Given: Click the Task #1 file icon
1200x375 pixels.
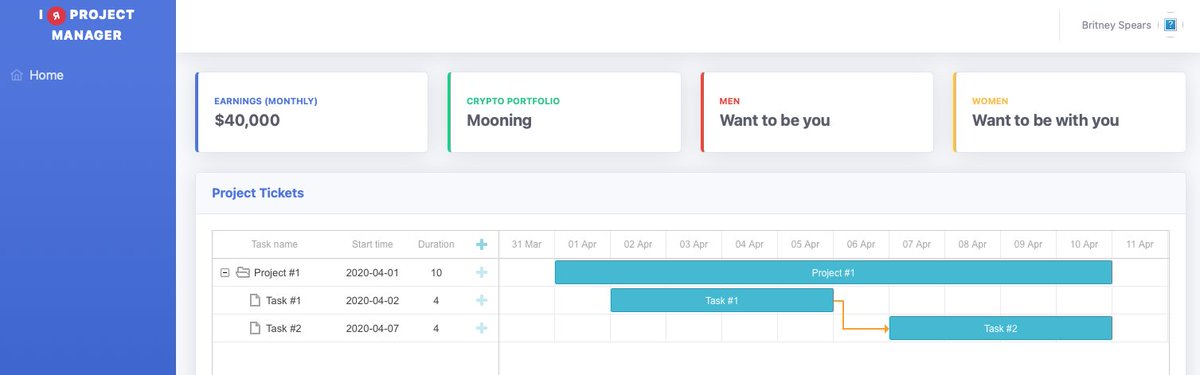Looking at the screenshot, I should click(255, 300).
